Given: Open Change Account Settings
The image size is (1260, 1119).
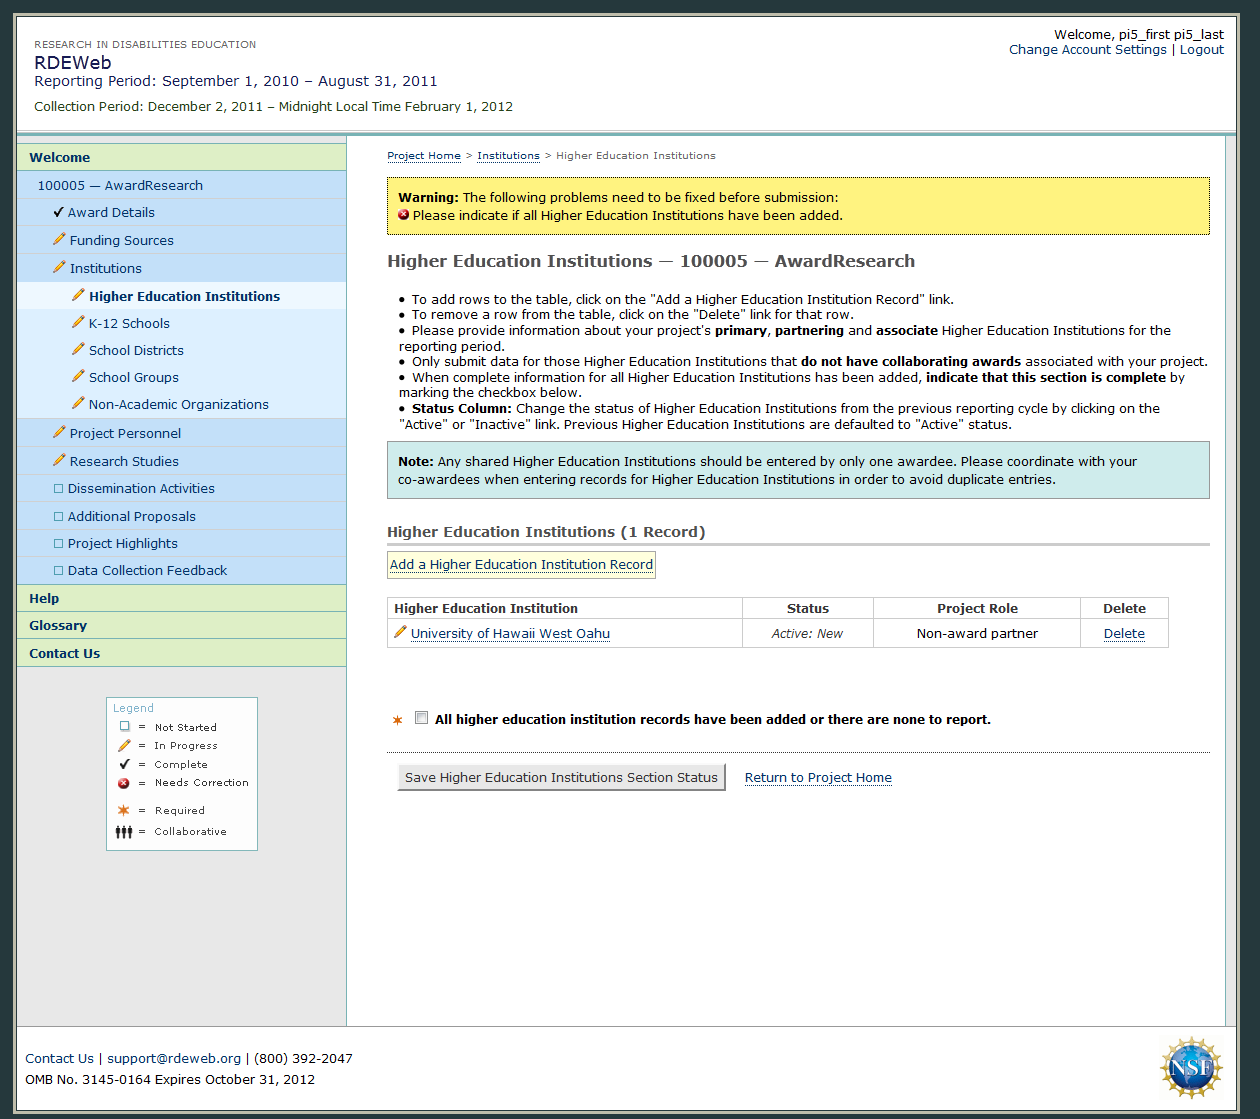Looking at the screenshot, I should click(1087, 50).
